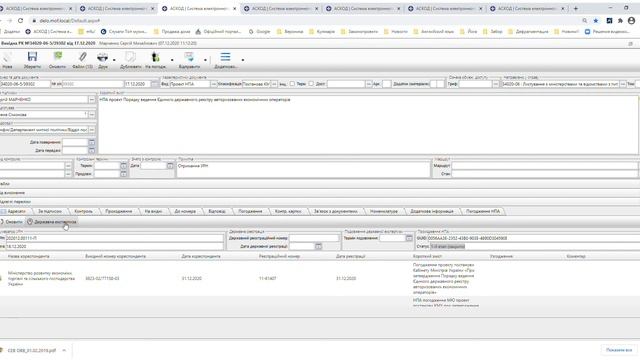Viewport: 640px width, 360px height.
Task: Open the browser extensions puzzle icon
Action: [x=620, y=20]
